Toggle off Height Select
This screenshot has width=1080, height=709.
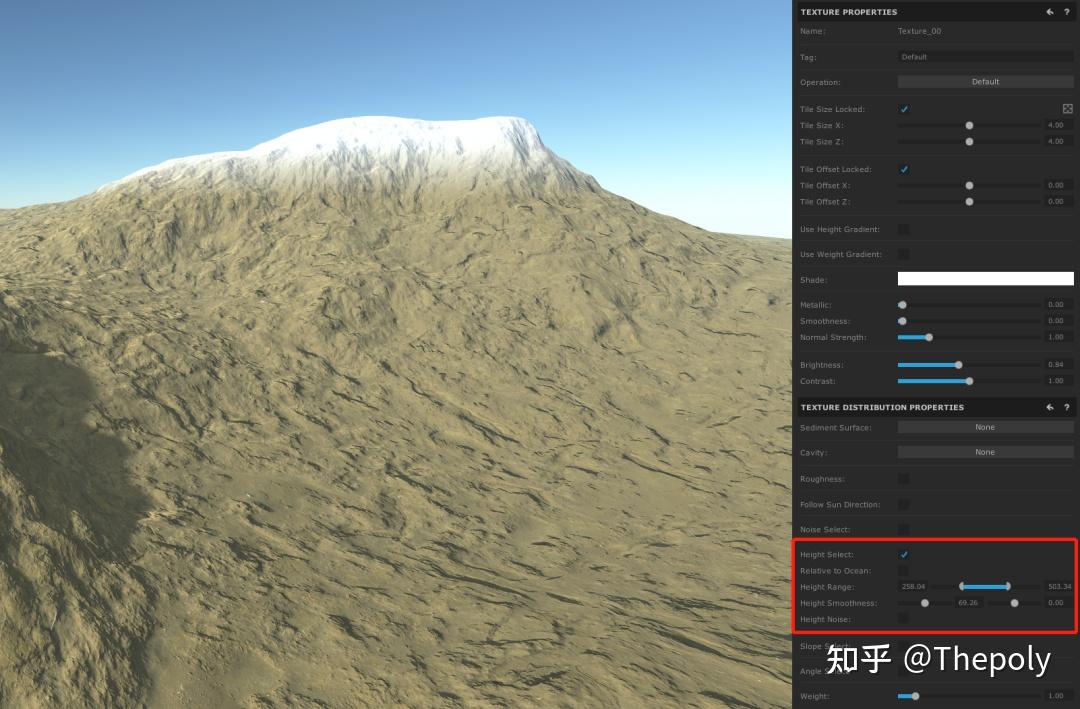pyautogui.click(x=904, y=554)
